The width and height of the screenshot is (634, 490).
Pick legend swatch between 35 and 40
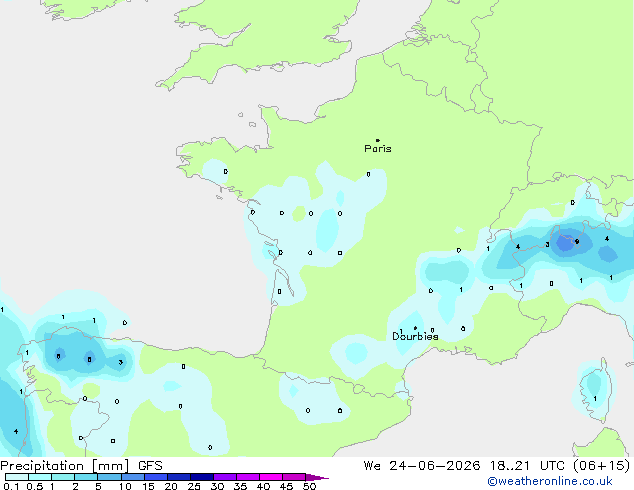click(x=248, y=477)
